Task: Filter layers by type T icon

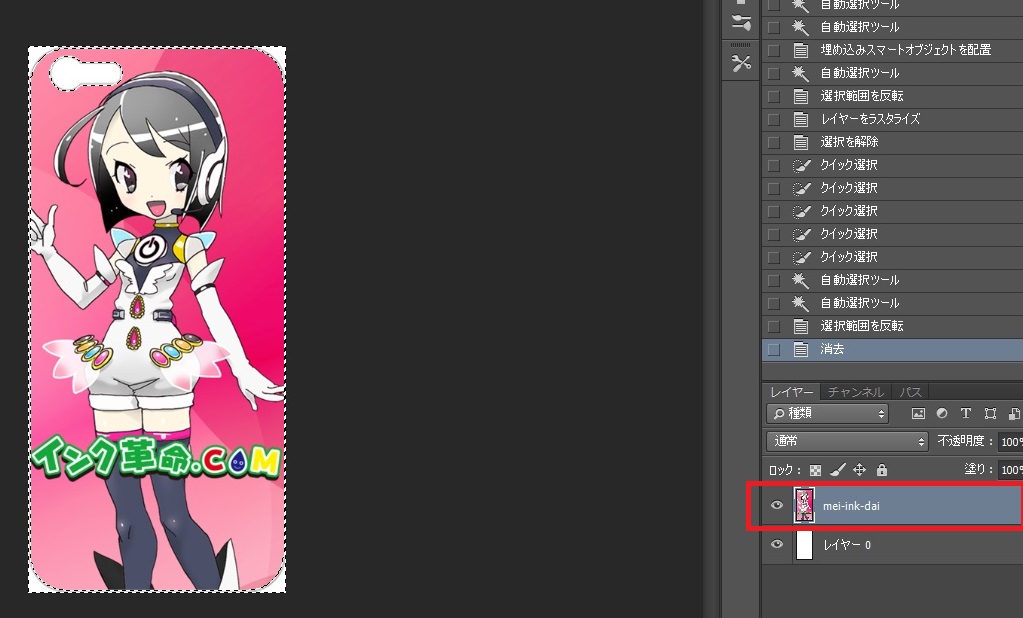Action: coord(966,413)
